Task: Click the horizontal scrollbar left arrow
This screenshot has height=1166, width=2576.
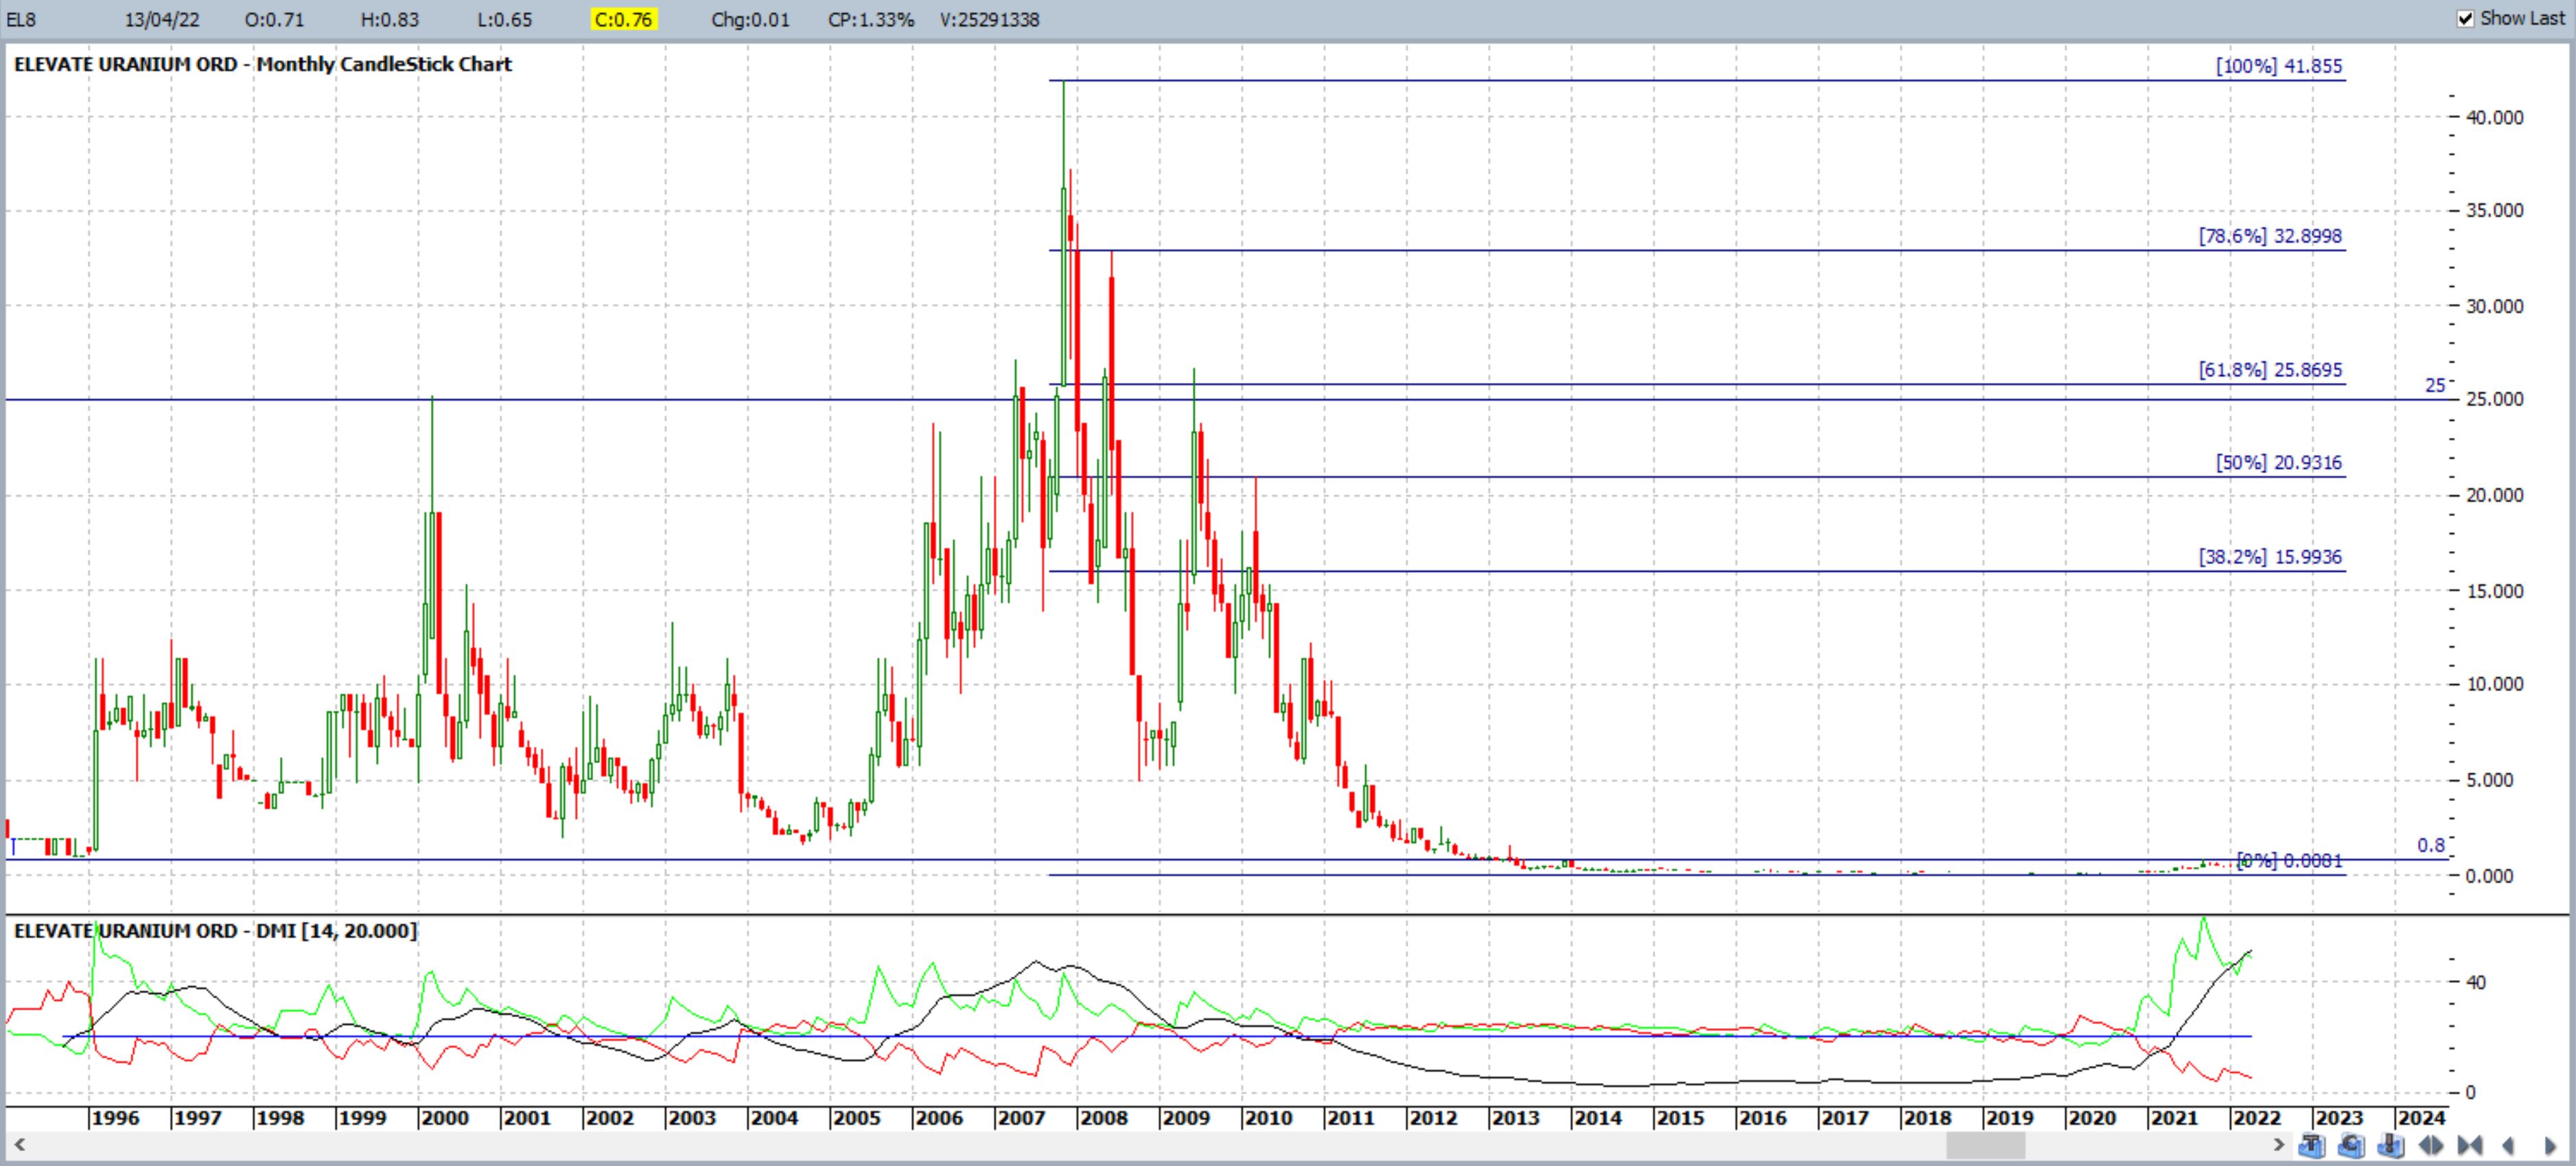Action: [x=19, y=1145]
